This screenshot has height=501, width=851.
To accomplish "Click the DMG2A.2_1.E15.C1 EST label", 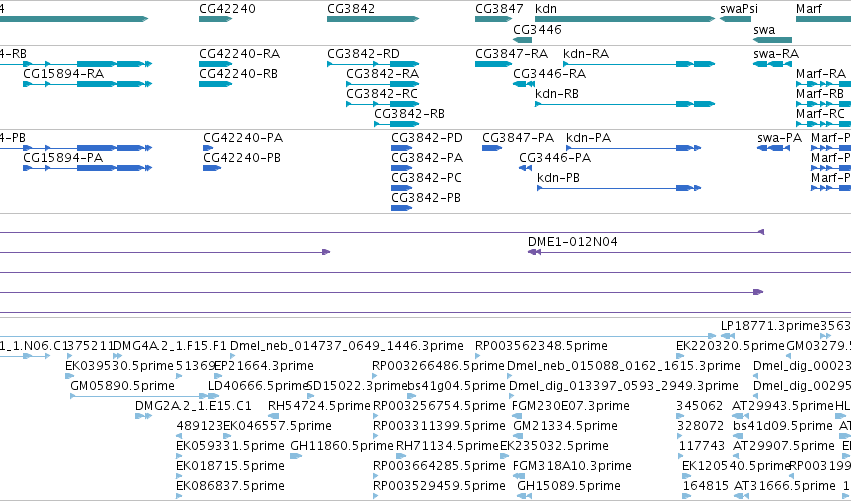I will (193, 405).
